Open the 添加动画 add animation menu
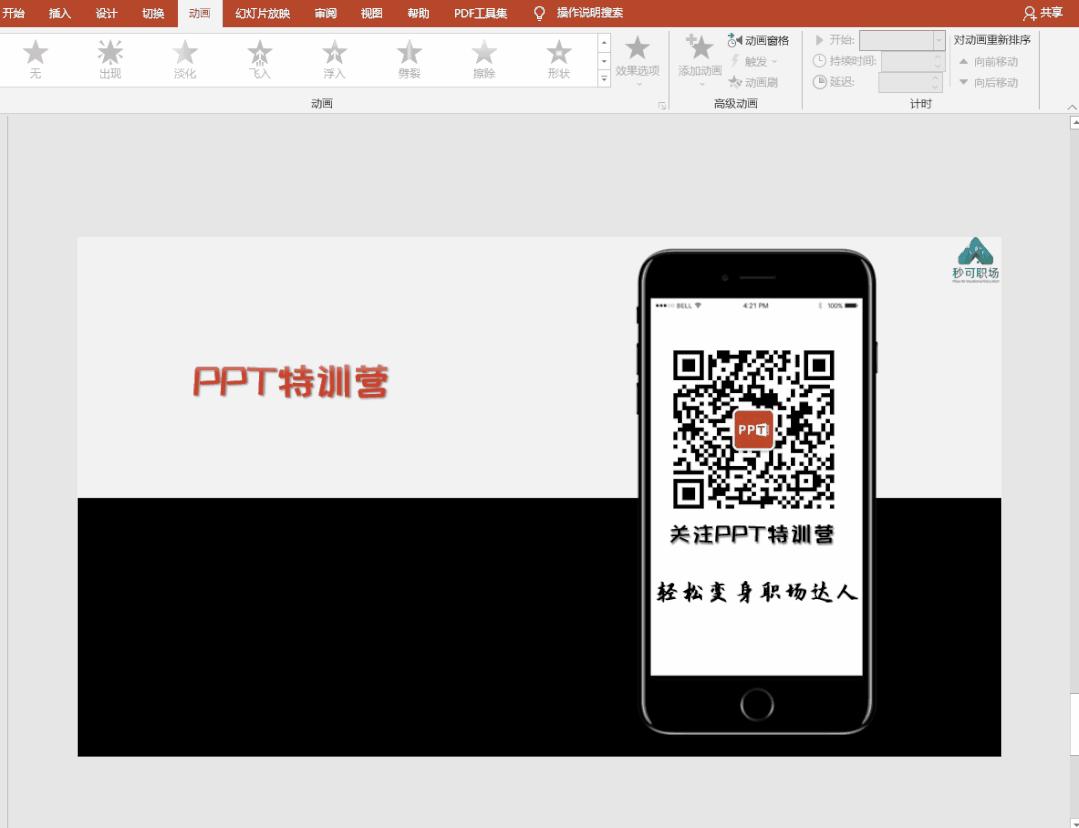1079x828 pixels. click(700, 61)
